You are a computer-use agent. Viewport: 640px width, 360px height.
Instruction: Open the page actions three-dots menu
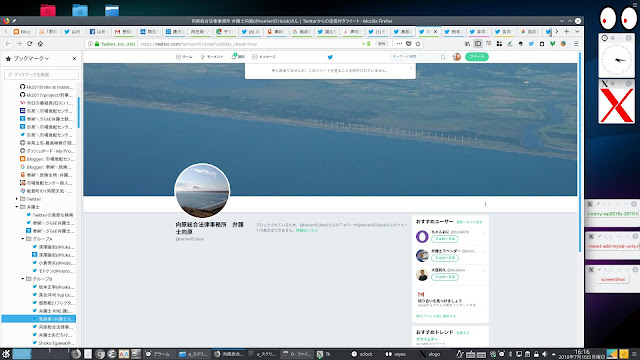[399, 44]
